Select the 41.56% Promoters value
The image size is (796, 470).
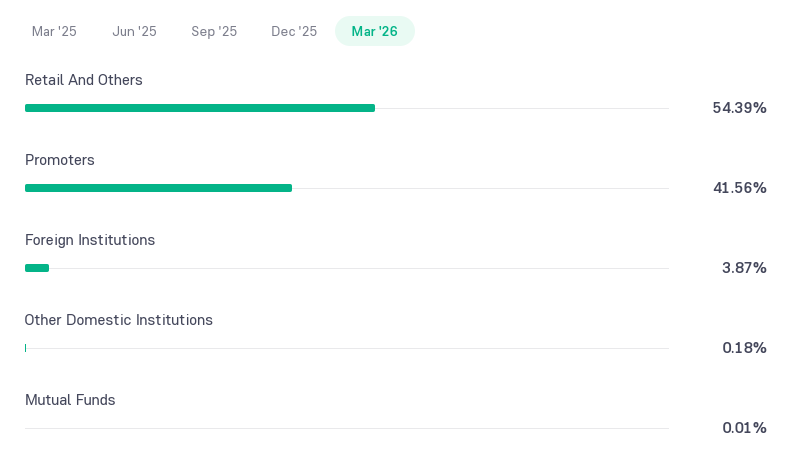coord(740,188)
